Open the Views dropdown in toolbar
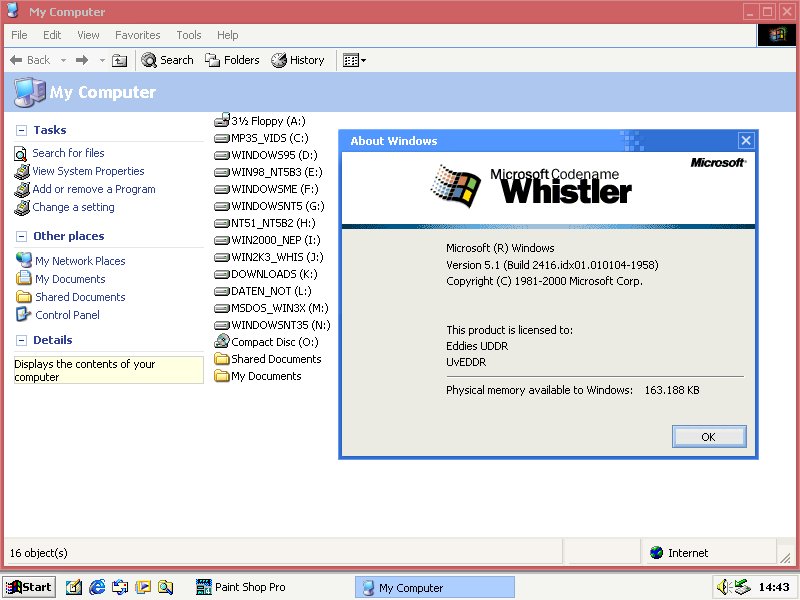800x600 pixels. [354, 60]
